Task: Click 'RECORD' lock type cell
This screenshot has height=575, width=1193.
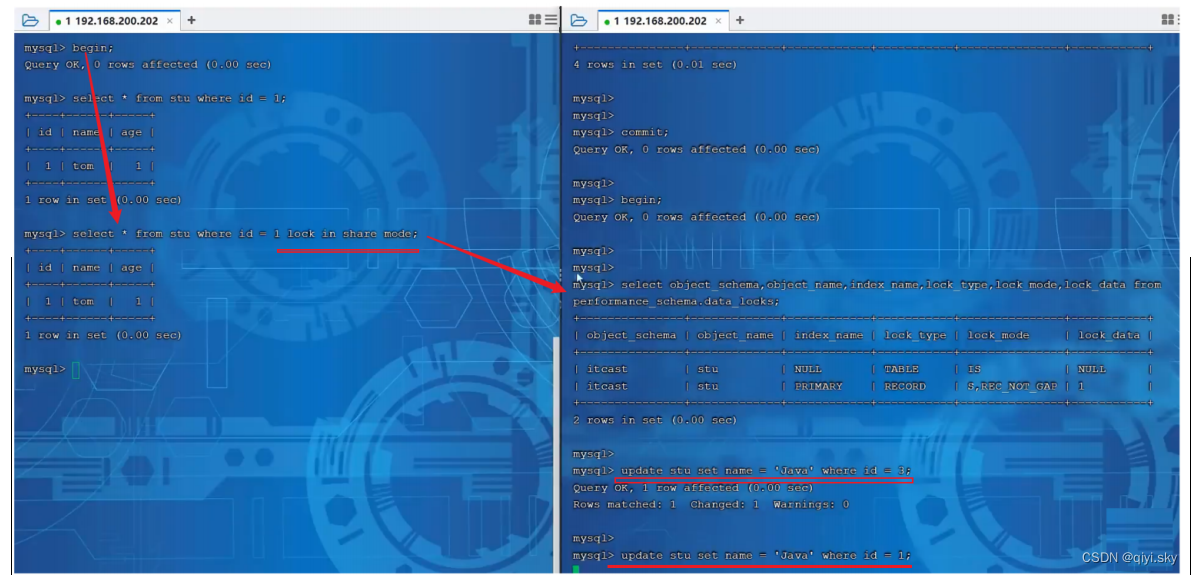Action: [x=905, y=386]
